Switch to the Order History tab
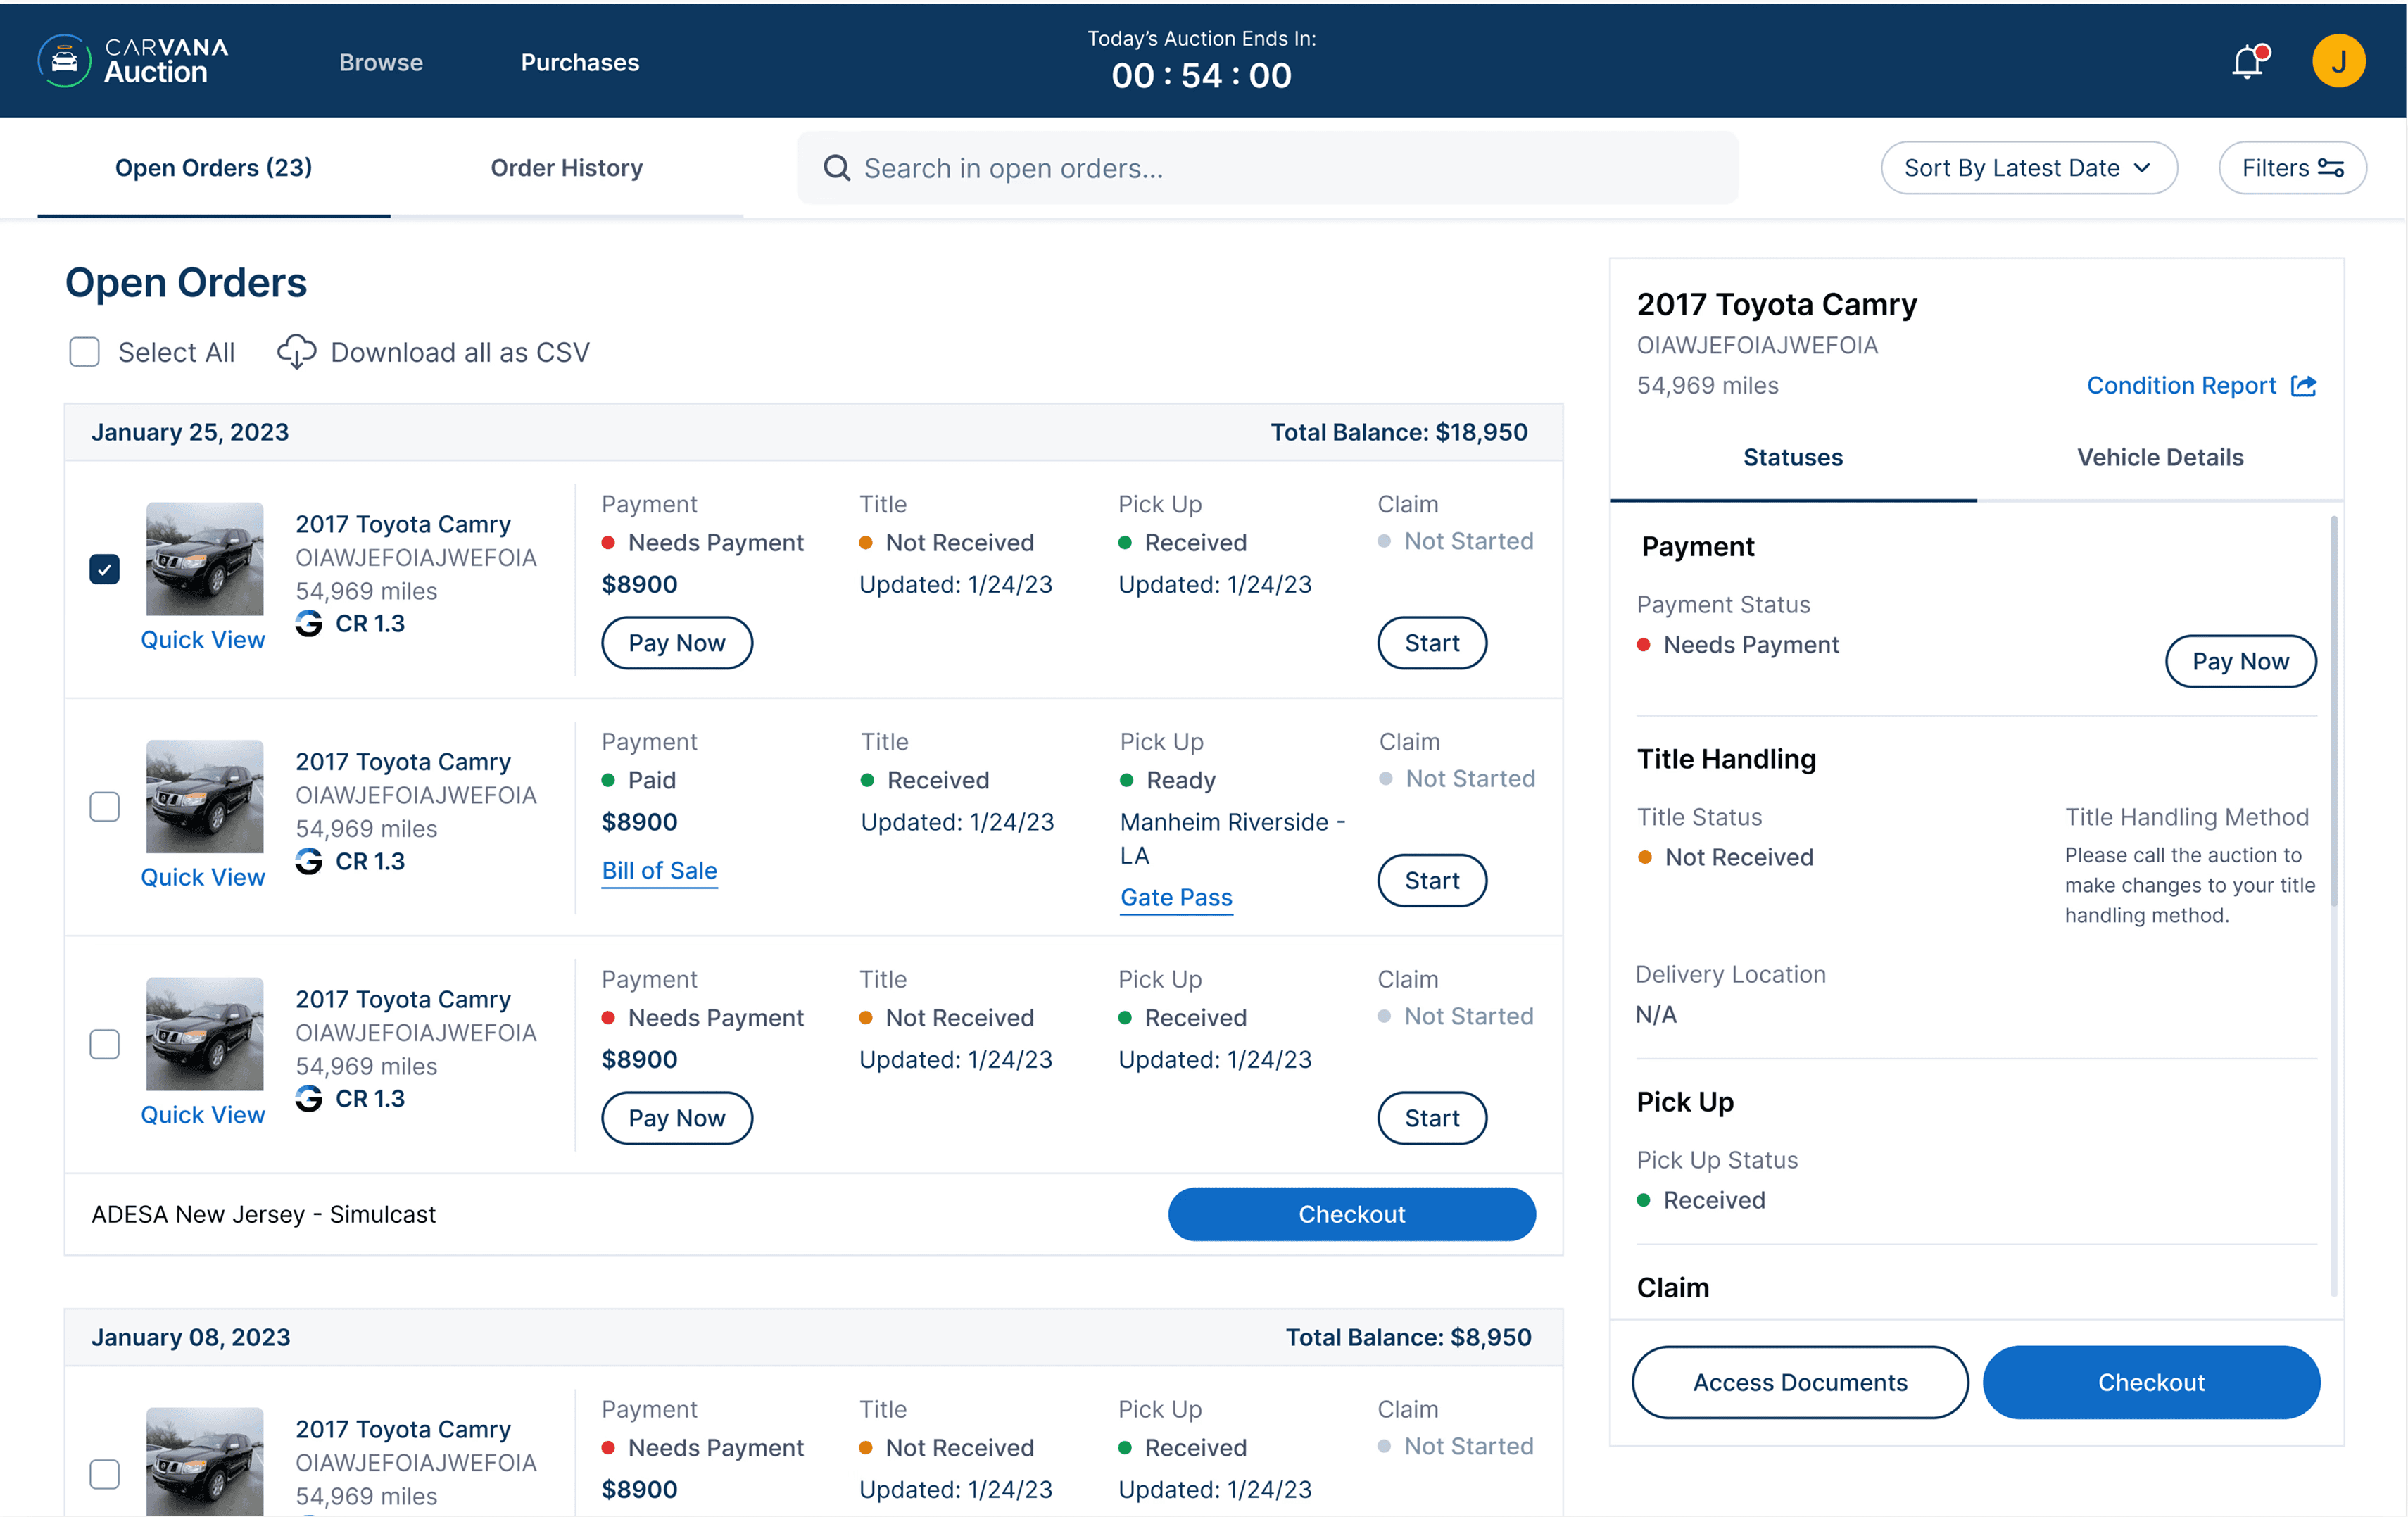Image resolution: width=2408 pixels, height=1517 pixels. pyautogui.click(x=566, y=168)
